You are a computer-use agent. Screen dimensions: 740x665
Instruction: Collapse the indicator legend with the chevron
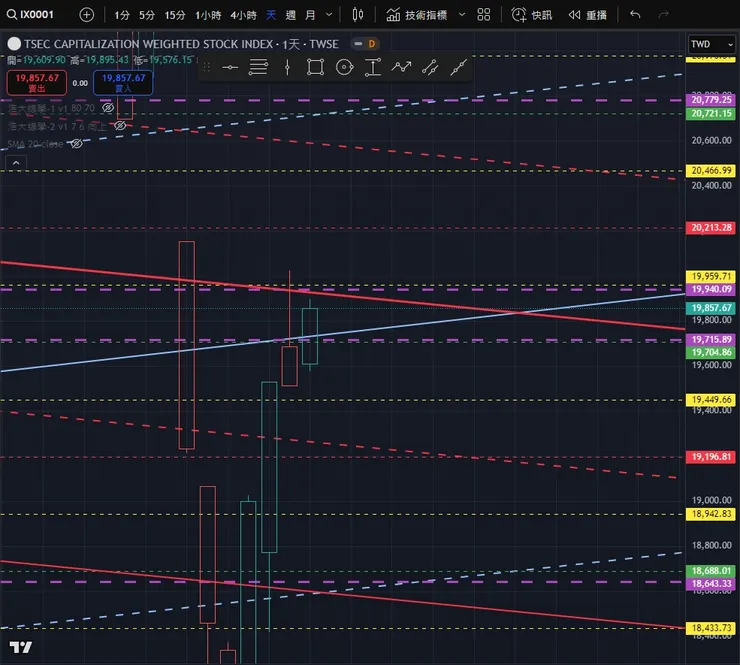[16, 163]
